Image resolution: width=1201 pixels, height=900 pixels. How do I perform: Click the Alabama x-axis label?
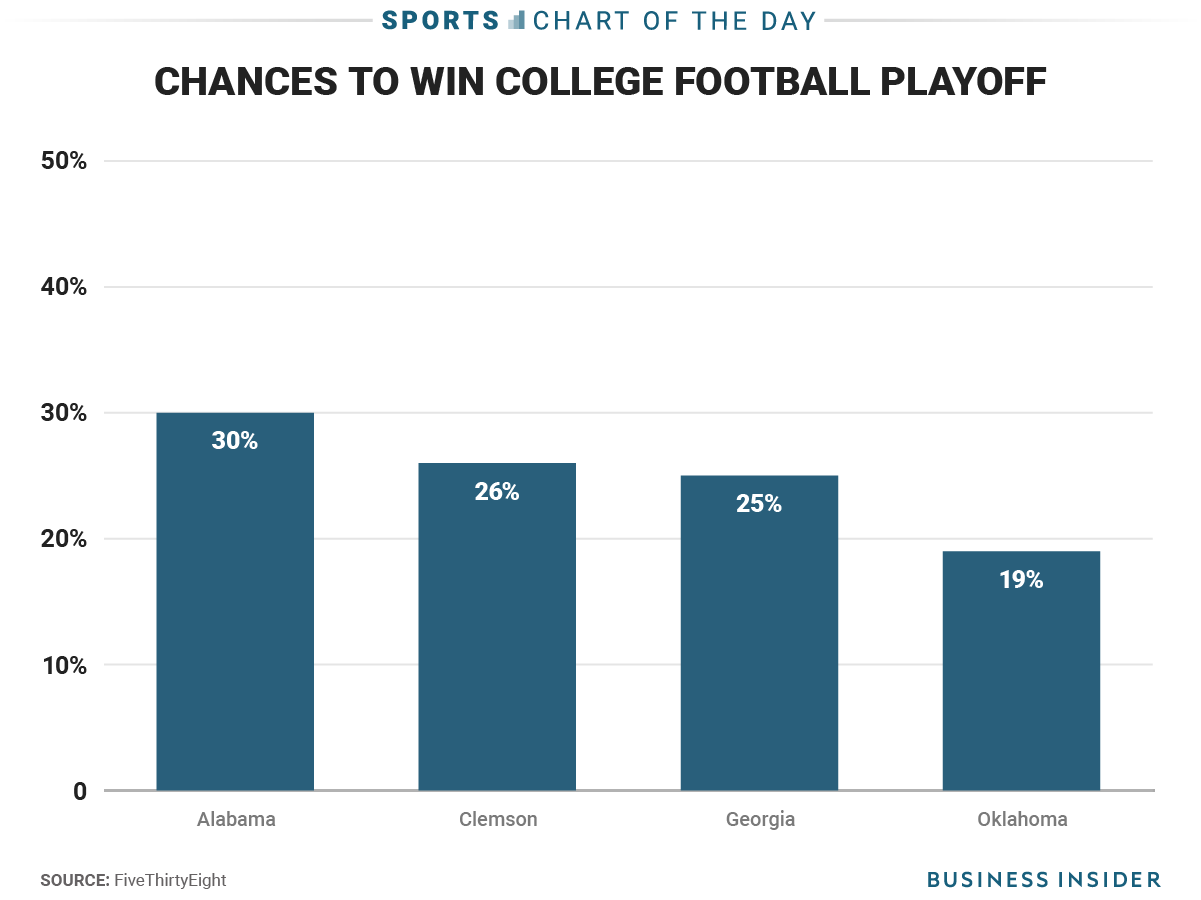[236, 820]
